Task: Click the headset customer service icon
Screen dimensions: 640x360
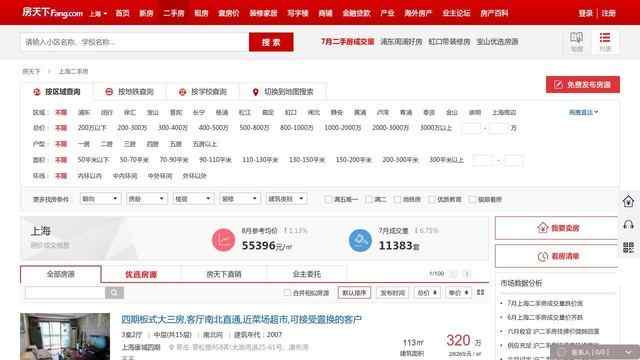Action: point(629,224)
